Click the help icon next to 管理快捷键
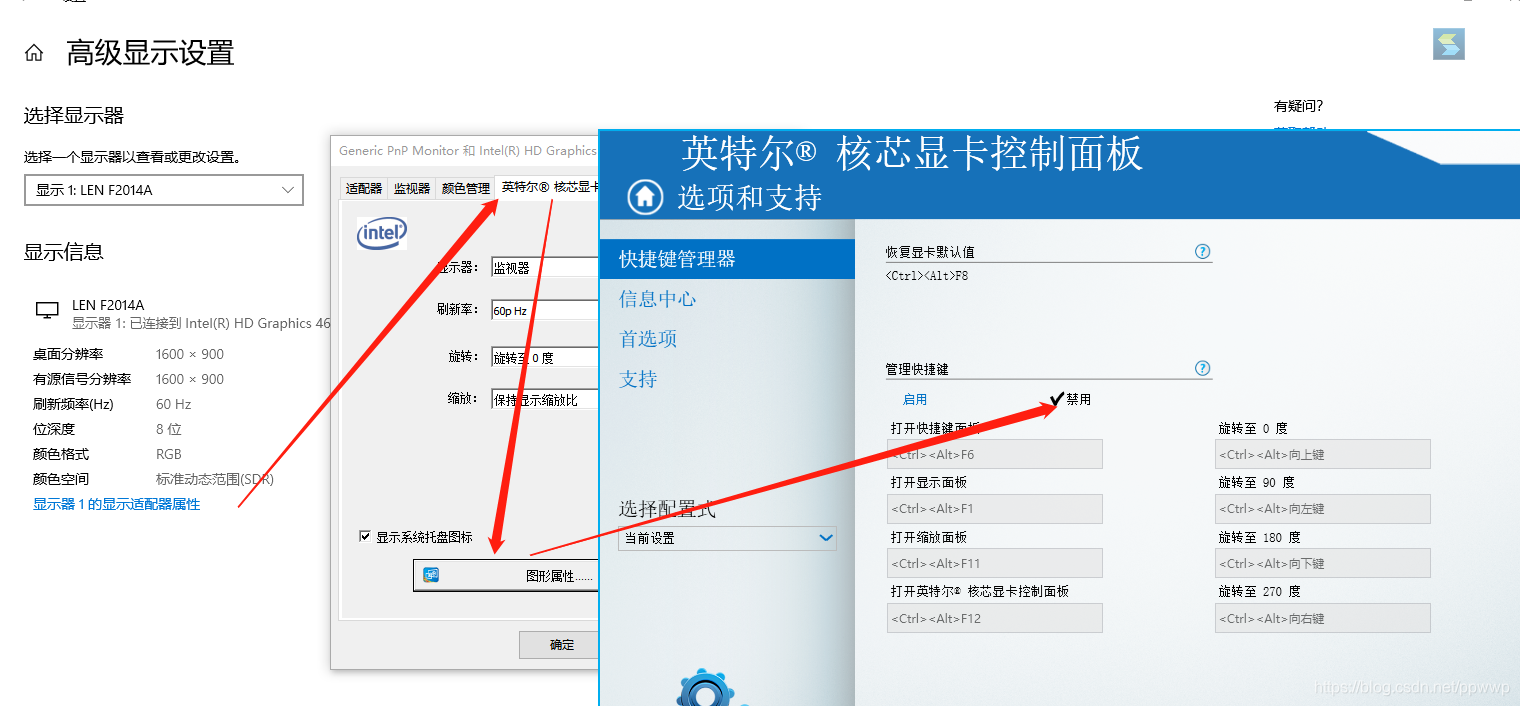Viewport: 1520px width, 706px height. point(1203,368)
